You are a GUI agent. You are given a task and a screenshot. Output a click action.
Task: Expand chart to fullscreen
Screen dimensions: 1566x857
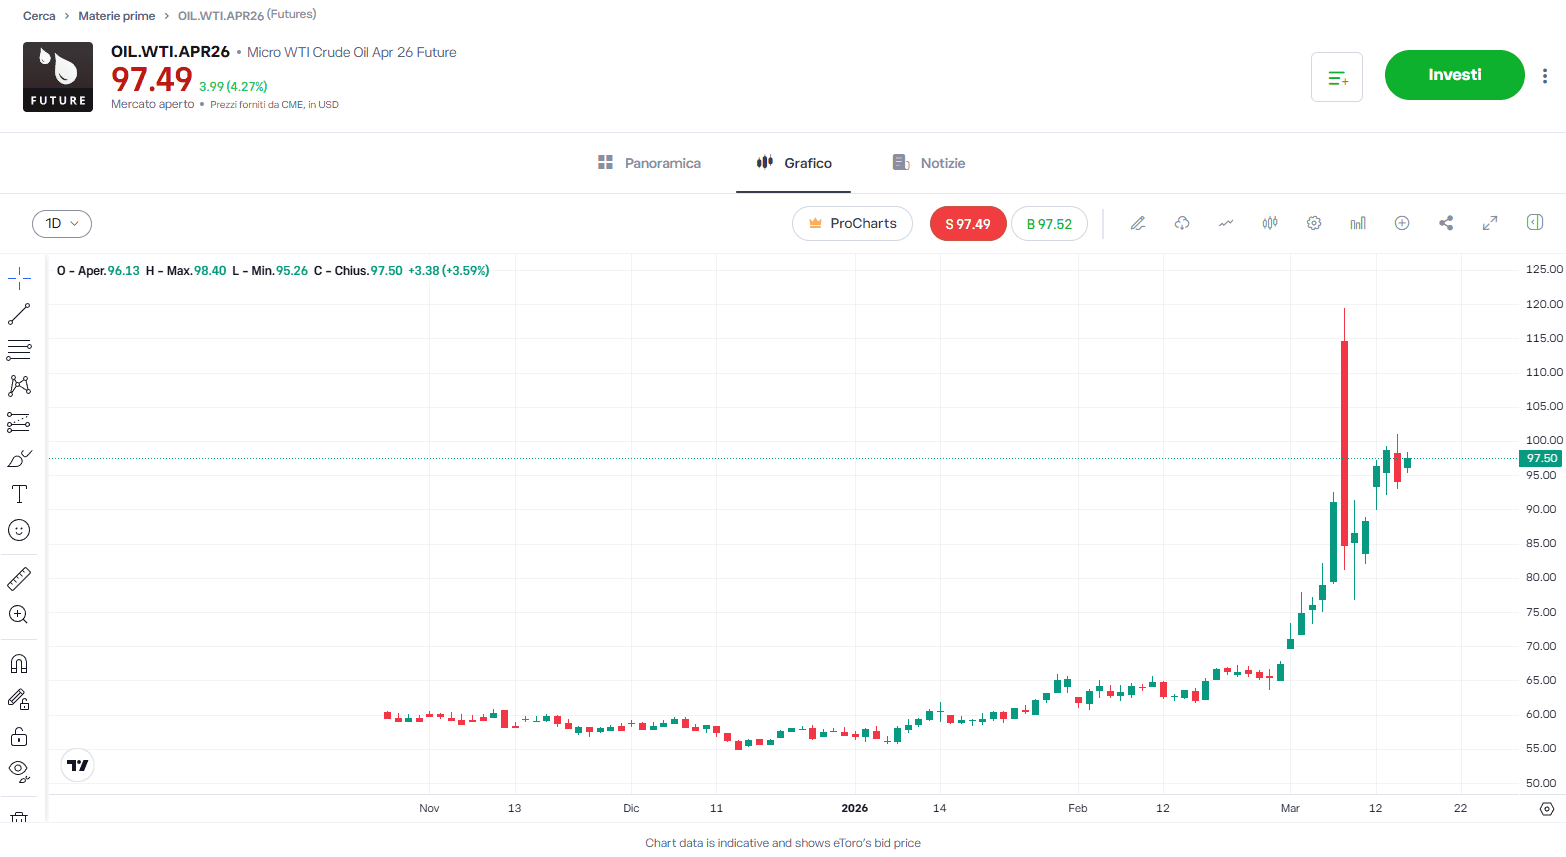pyautogui.click(x=1490, y=223)
